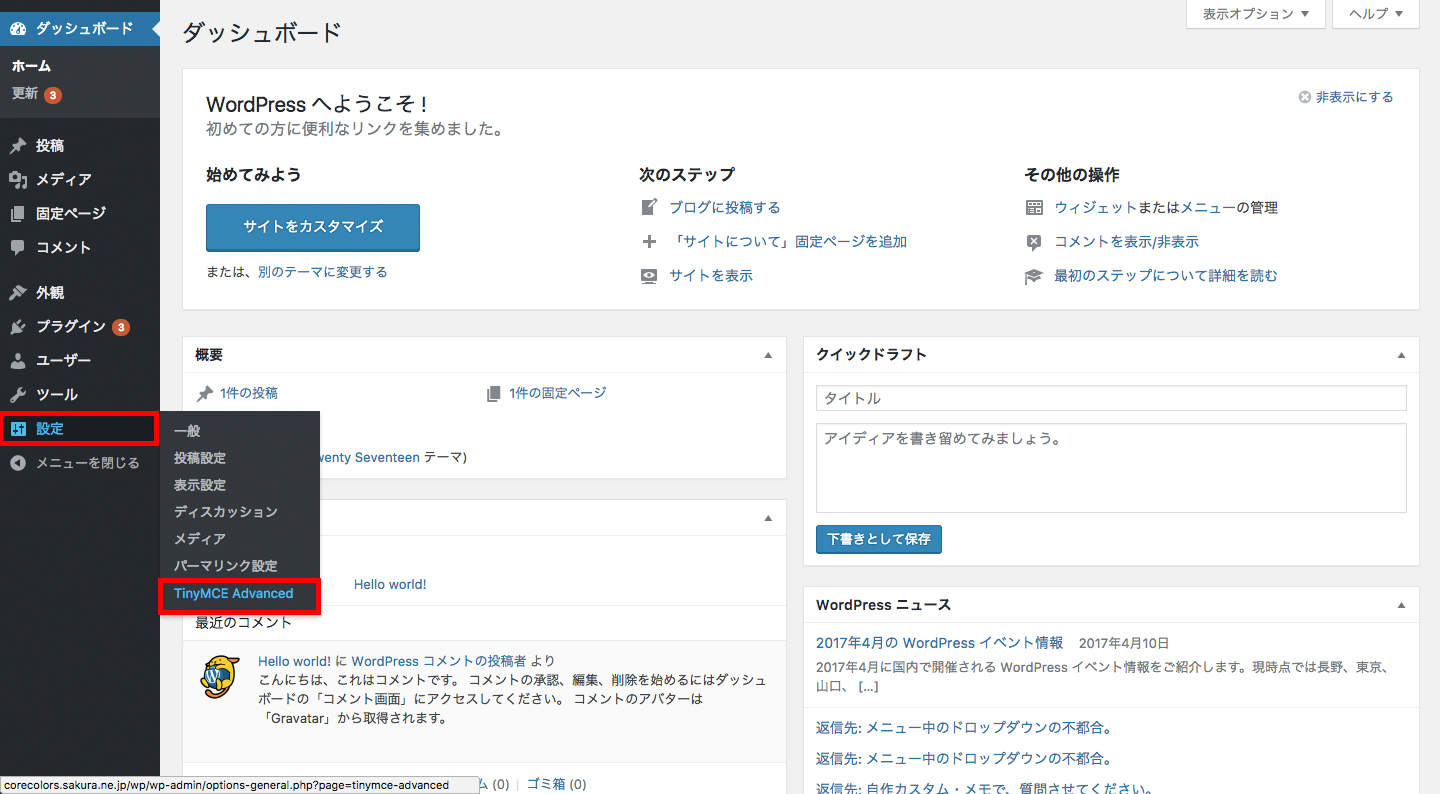1440x794 pixels.
Task: Select 一般 from the settings flyout
Action: 187,431
